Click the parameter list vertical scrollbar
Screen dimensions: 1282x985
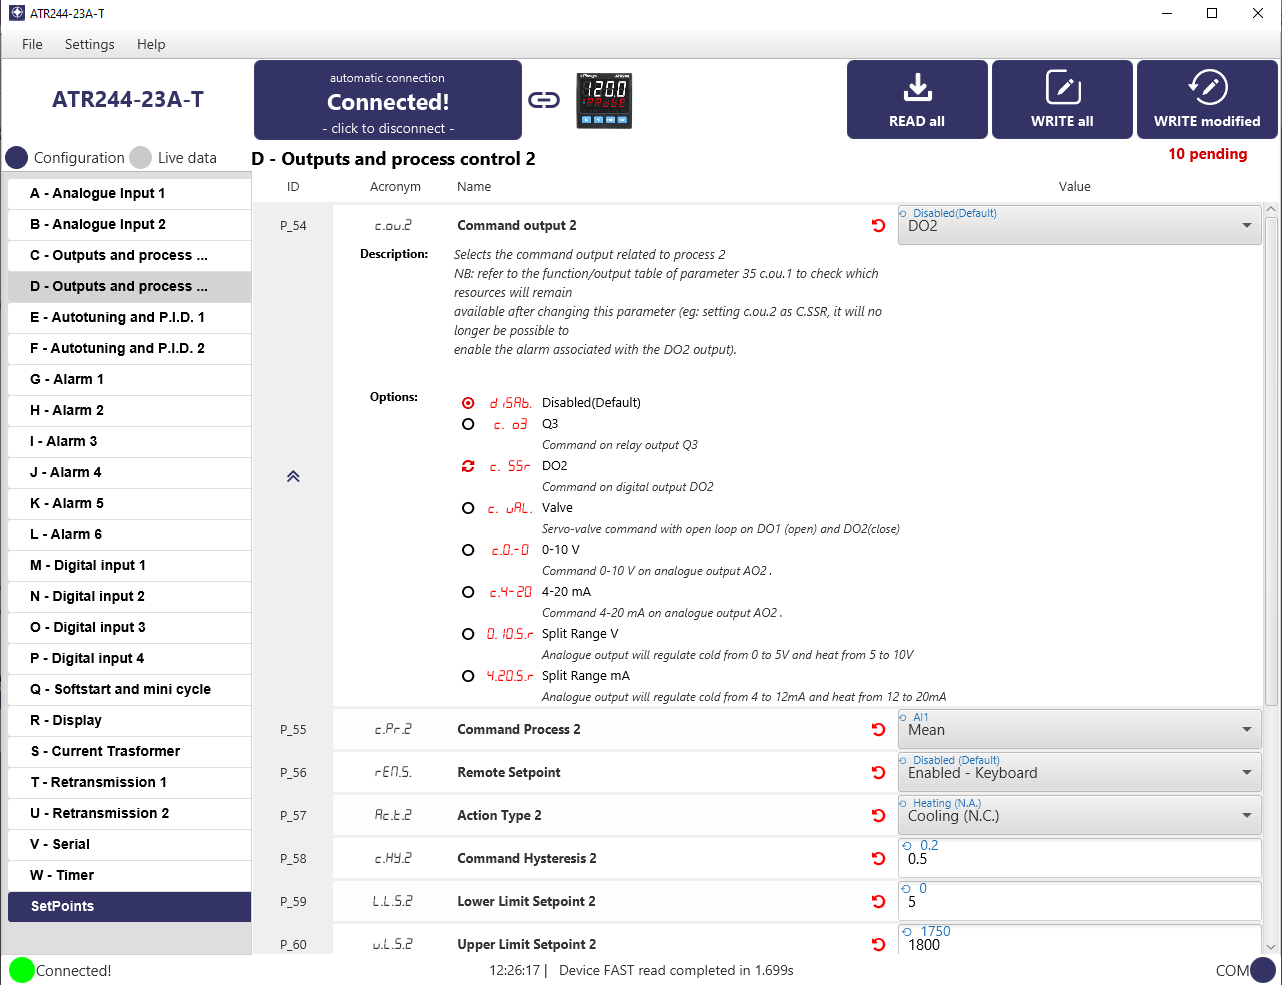(1271, 460)
